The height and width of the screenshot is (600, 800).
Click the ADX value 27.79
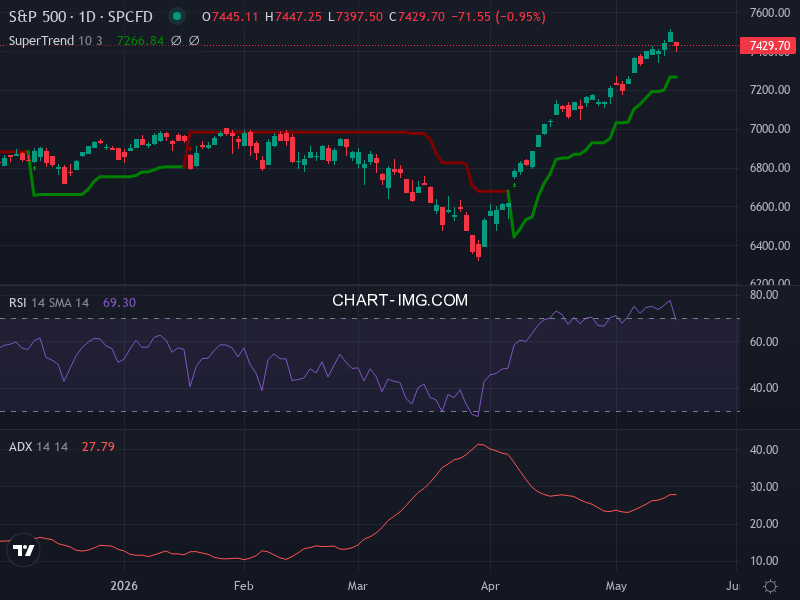[x=98, y=446]
